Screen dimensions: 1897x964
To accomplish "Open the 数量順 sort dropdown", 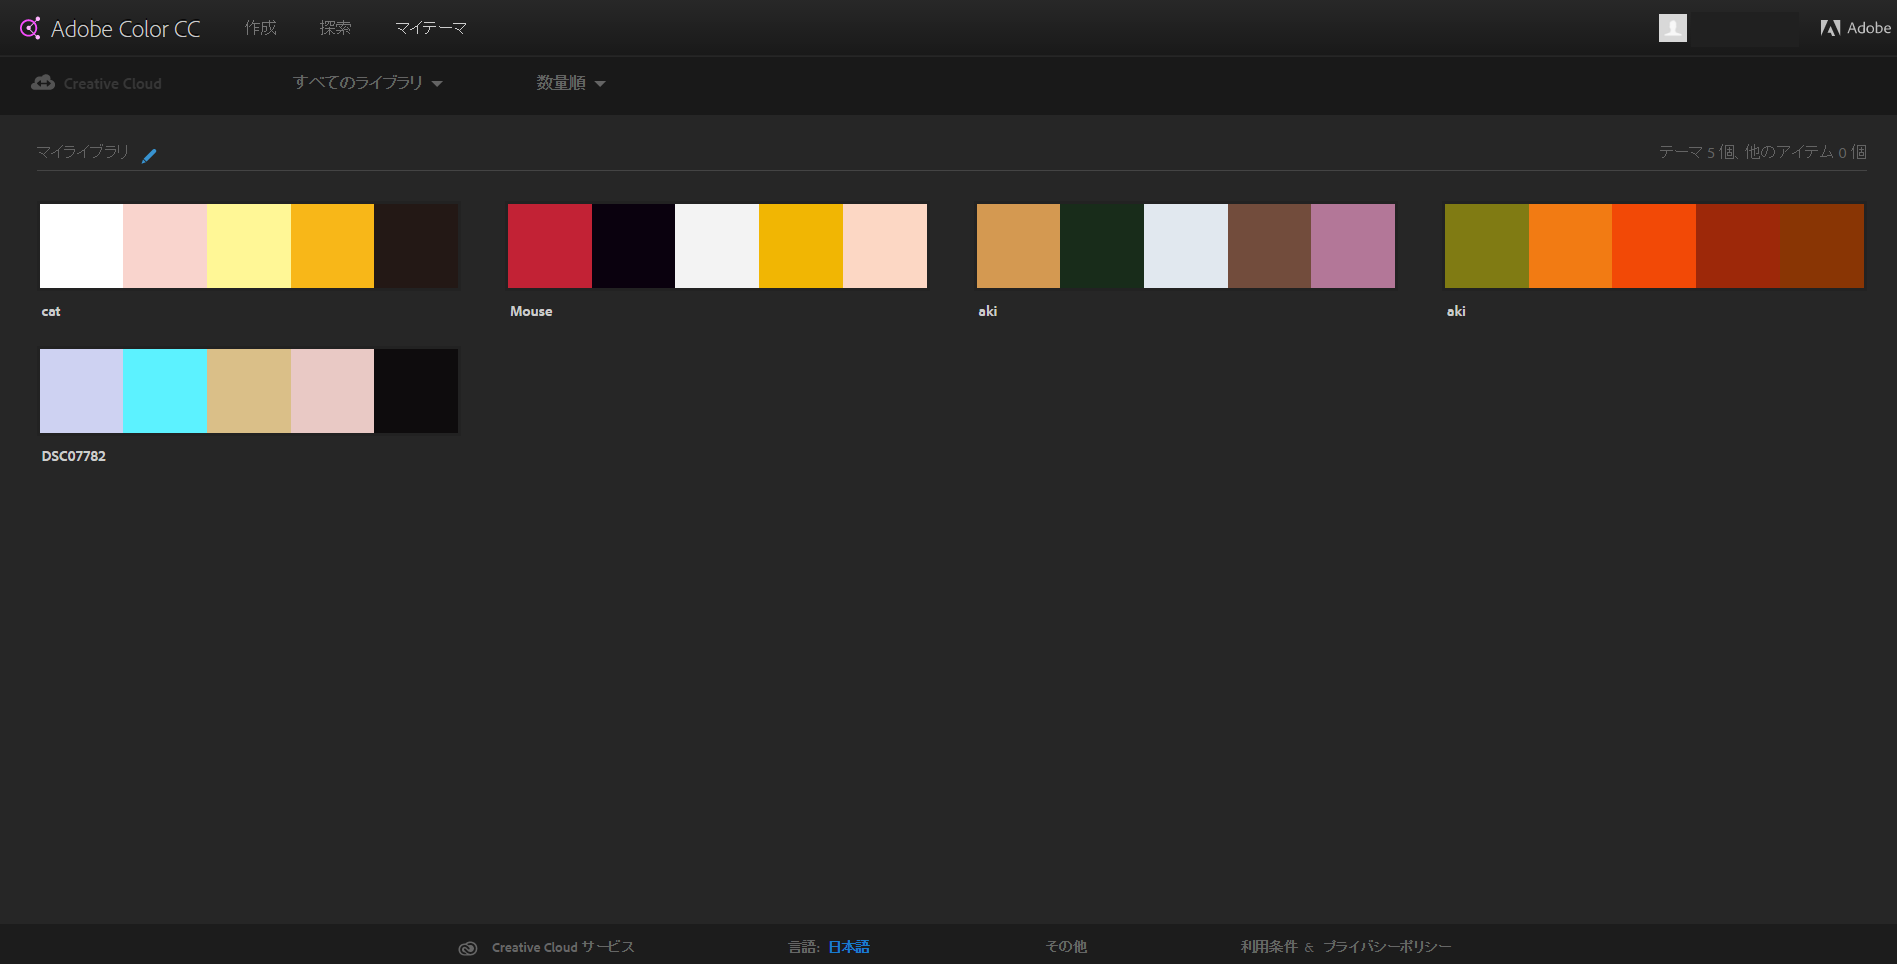I will click(x=570, y=83).
